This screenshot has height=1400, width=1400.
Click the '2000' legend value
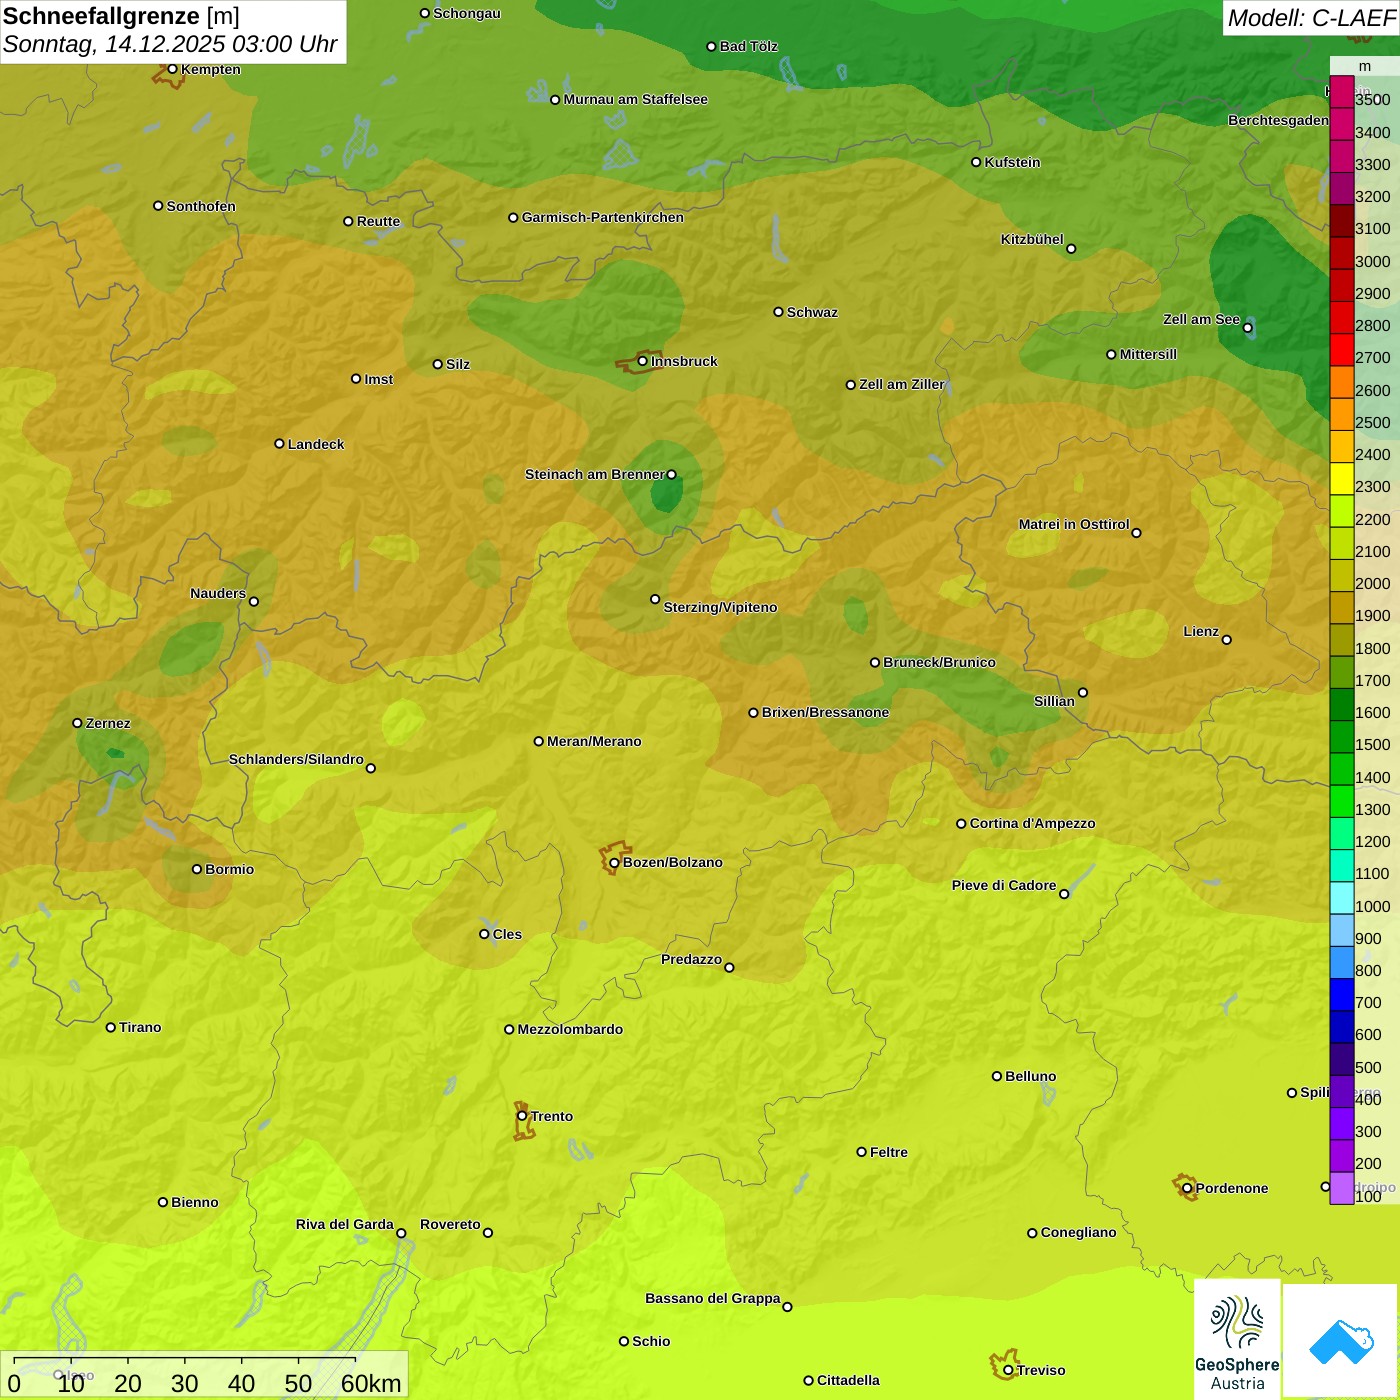click(1373, 584)
